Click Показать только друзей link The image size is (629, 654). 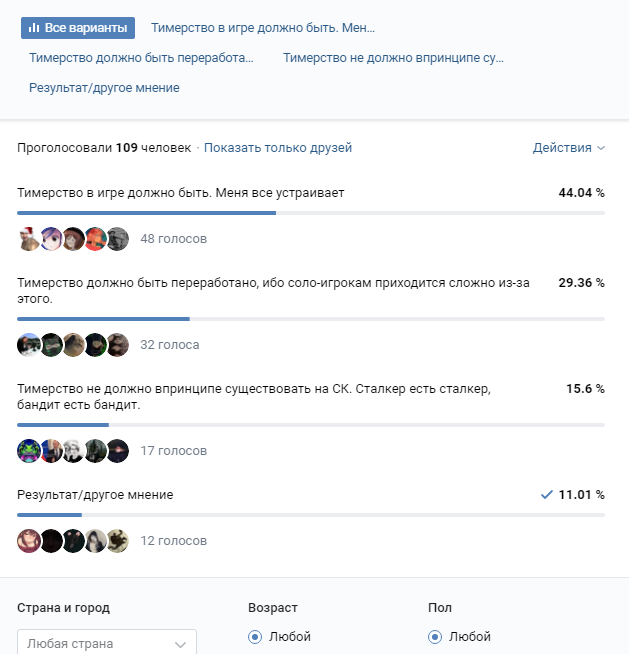coord(278,148)
